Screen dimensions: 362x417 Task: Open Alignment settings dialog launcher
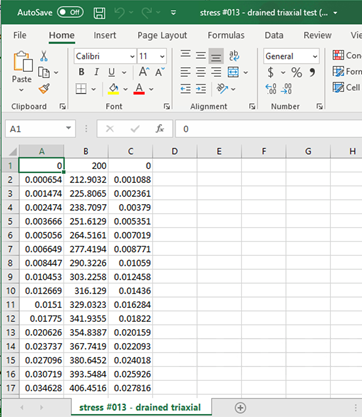[252, 106]
